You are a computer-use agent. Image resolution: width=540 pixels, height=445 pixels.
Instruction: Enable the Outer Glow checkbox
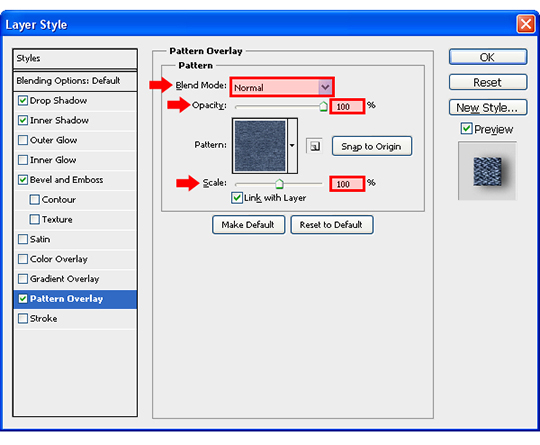(23, 140)
